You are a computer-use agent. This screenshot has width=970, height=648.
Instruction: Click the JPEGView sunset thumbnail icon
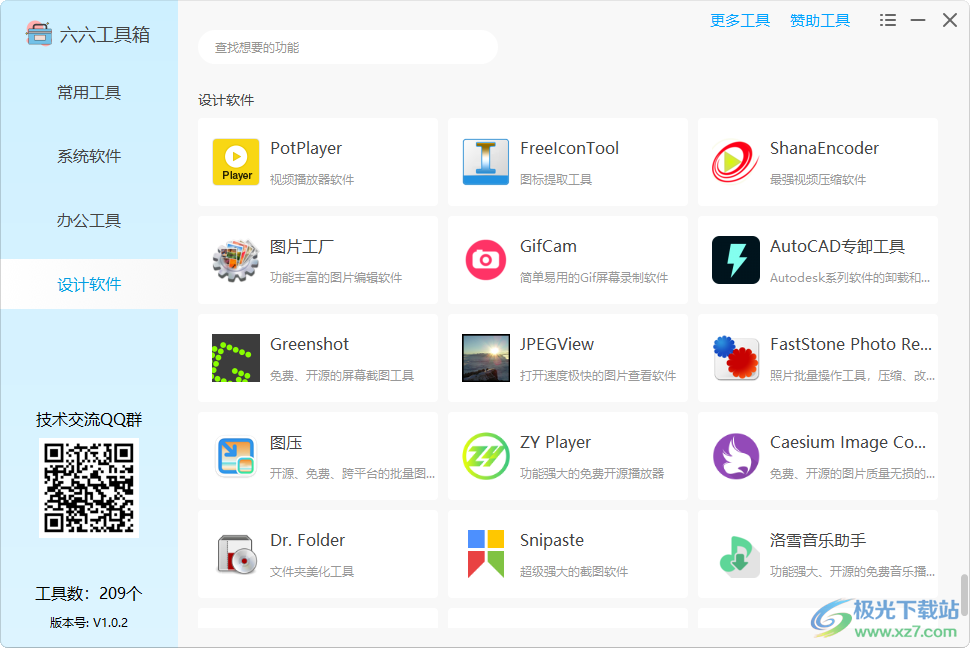tap(486, 358)
